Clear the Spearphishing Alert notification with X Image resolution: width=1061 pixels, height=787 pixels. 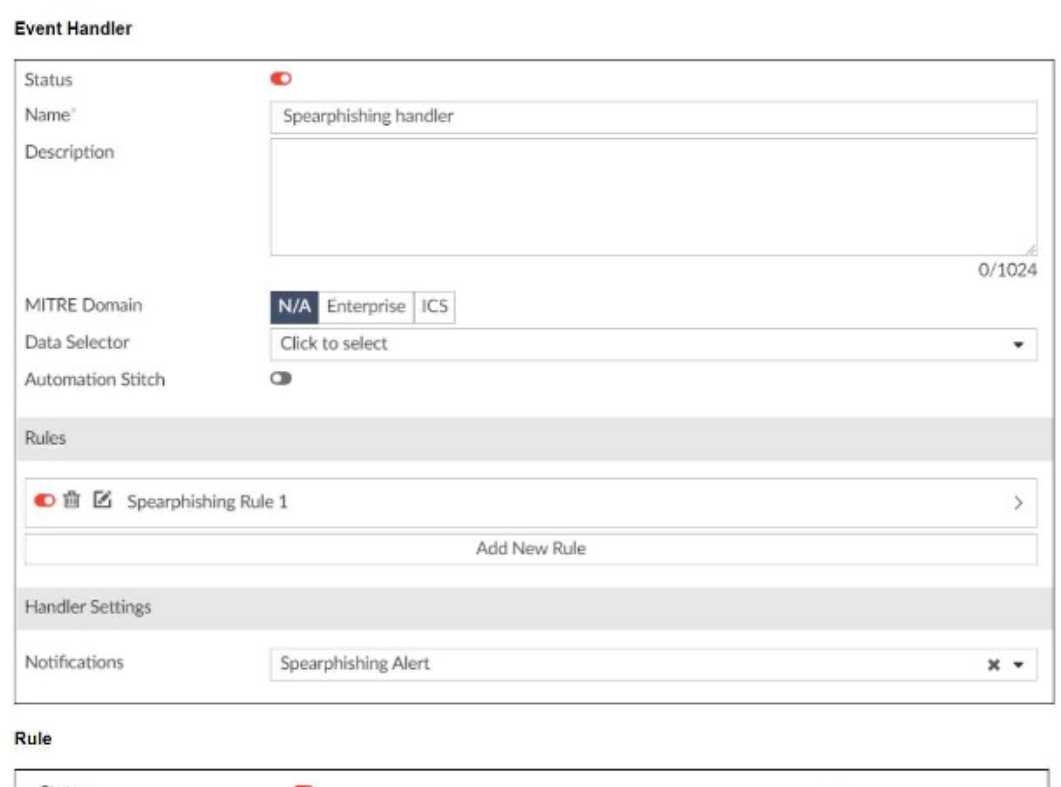pos(994,664)
